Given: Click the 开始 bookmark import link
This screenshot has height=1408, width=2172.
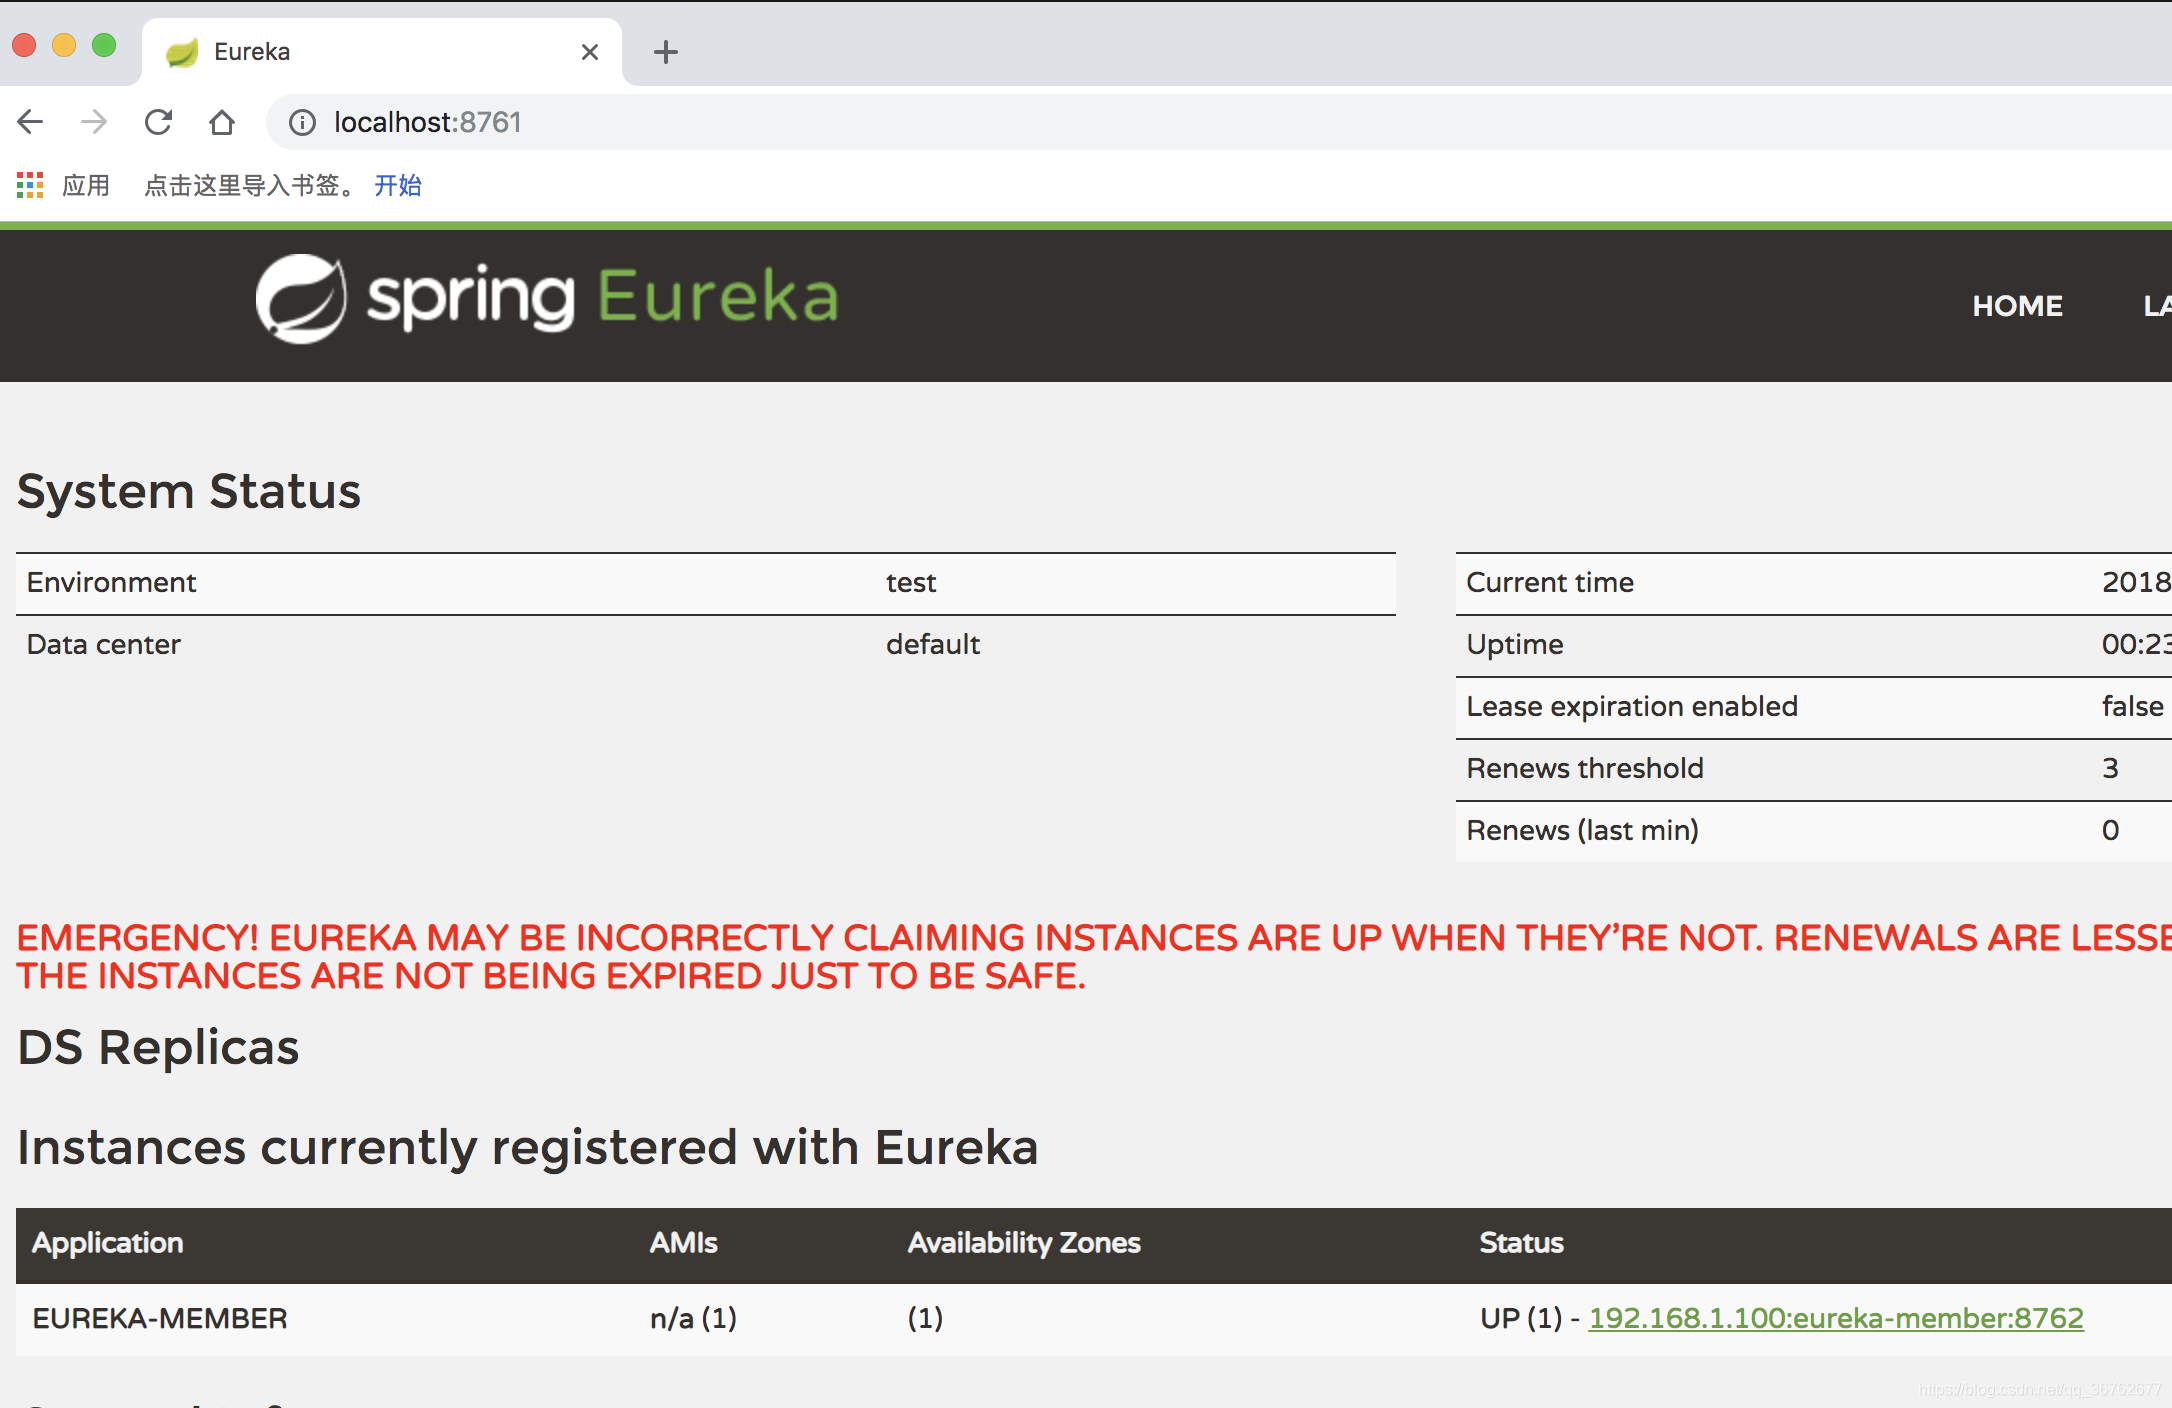Looking at the screenshot, I should 398,185.
